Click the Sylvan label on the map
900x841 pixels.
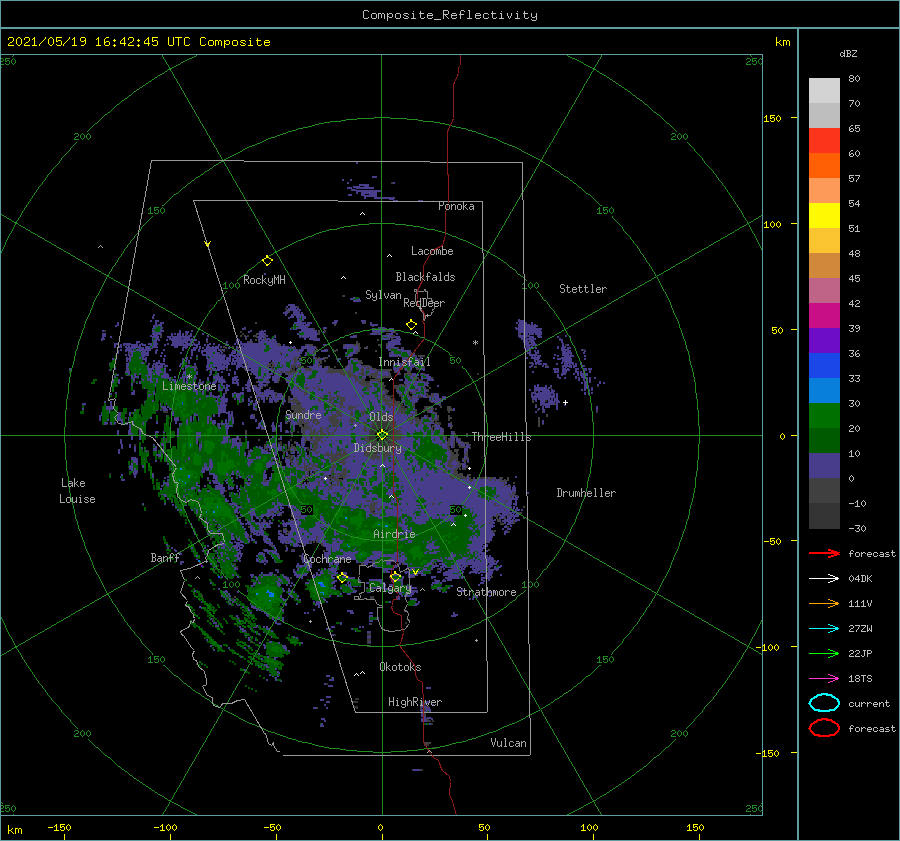(383, 295)
